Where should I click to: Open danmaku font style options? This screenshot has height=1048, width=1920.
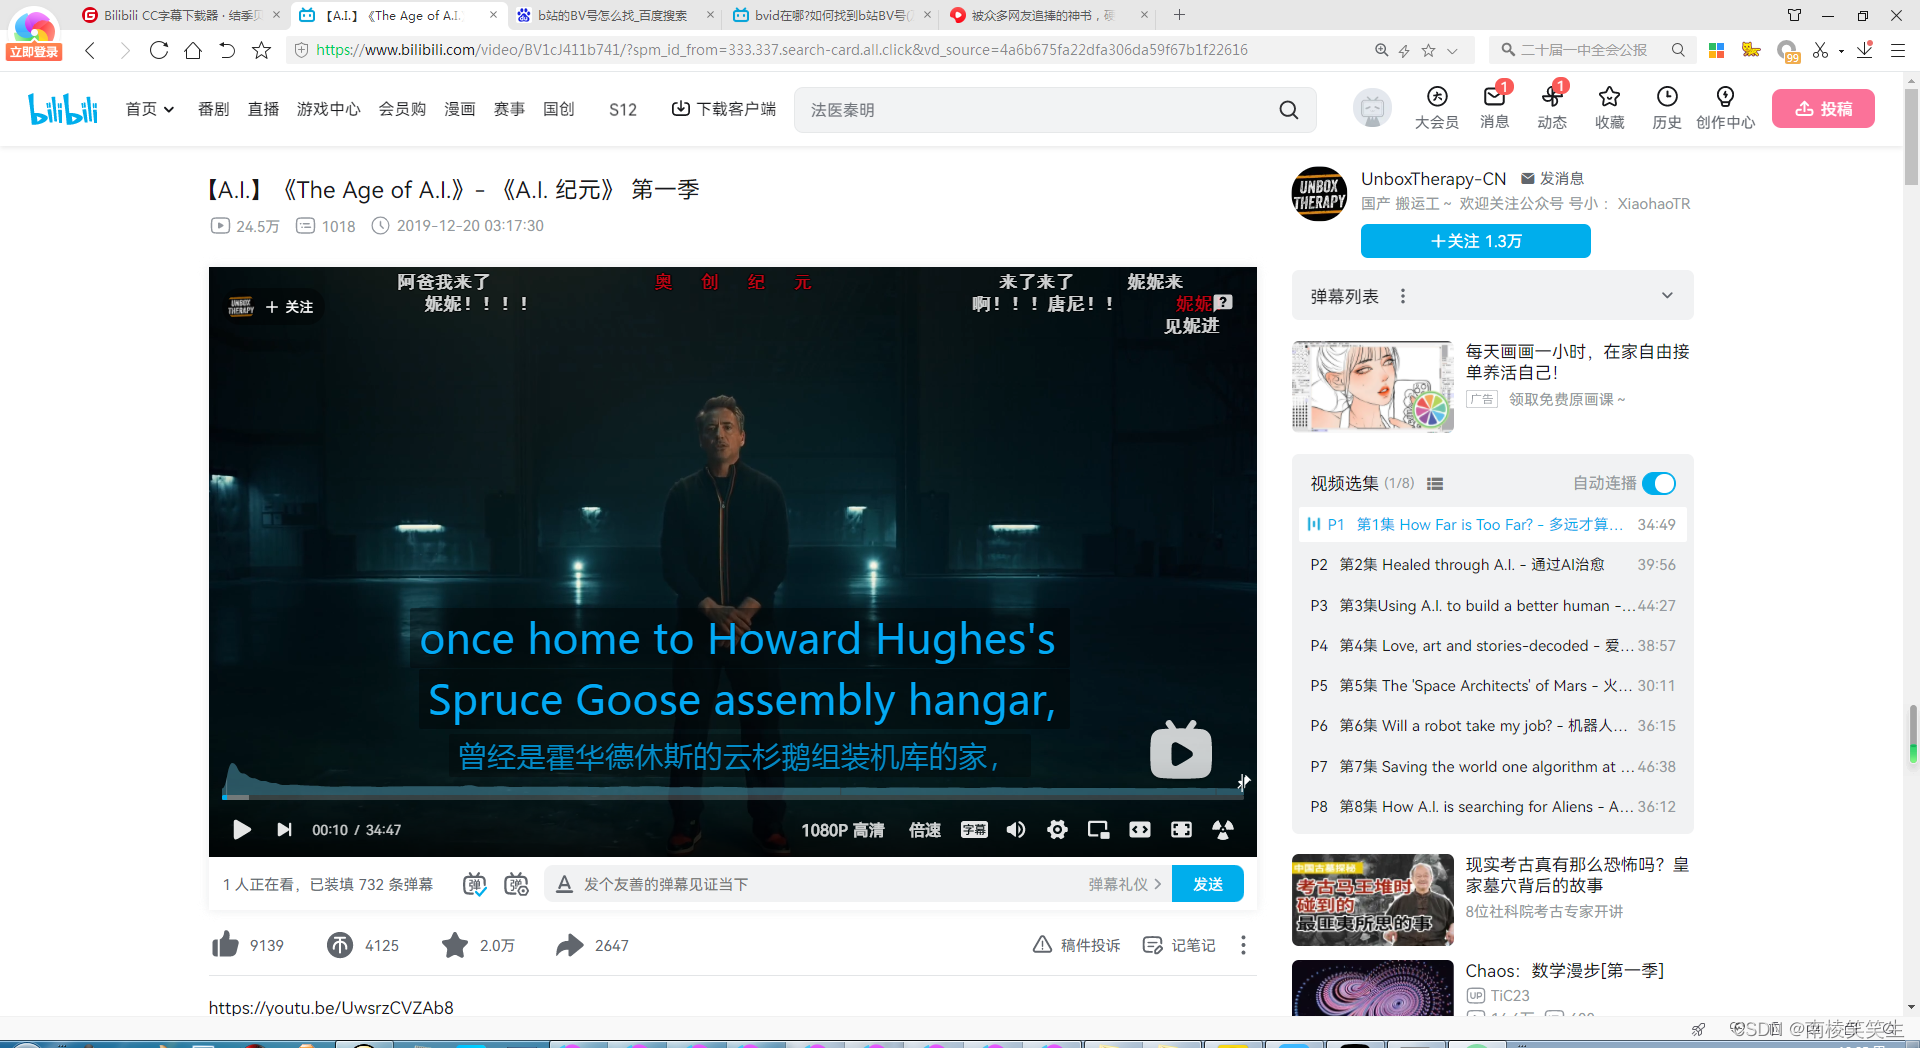[564, 884]
